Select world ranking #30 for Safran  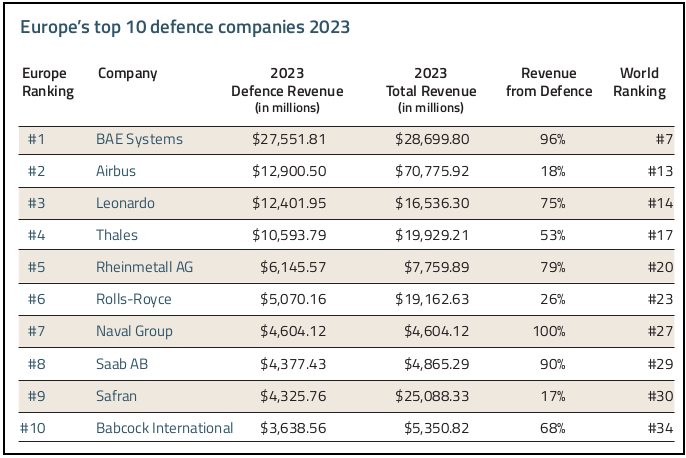[661, 396]
